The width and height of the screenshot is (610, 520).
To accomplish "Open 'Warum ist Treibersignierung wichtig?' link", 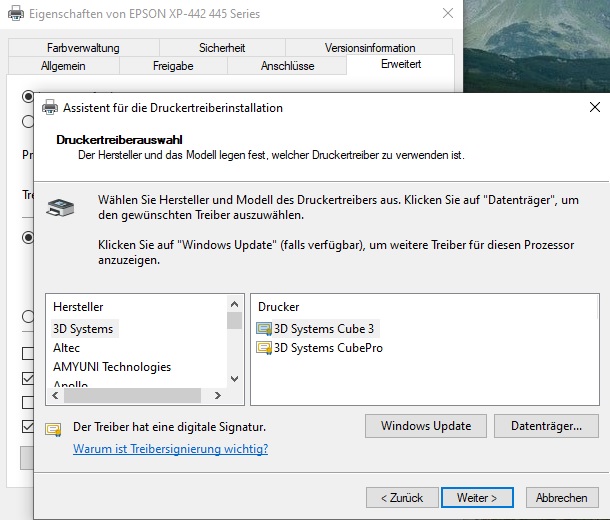I will [170, 449].
